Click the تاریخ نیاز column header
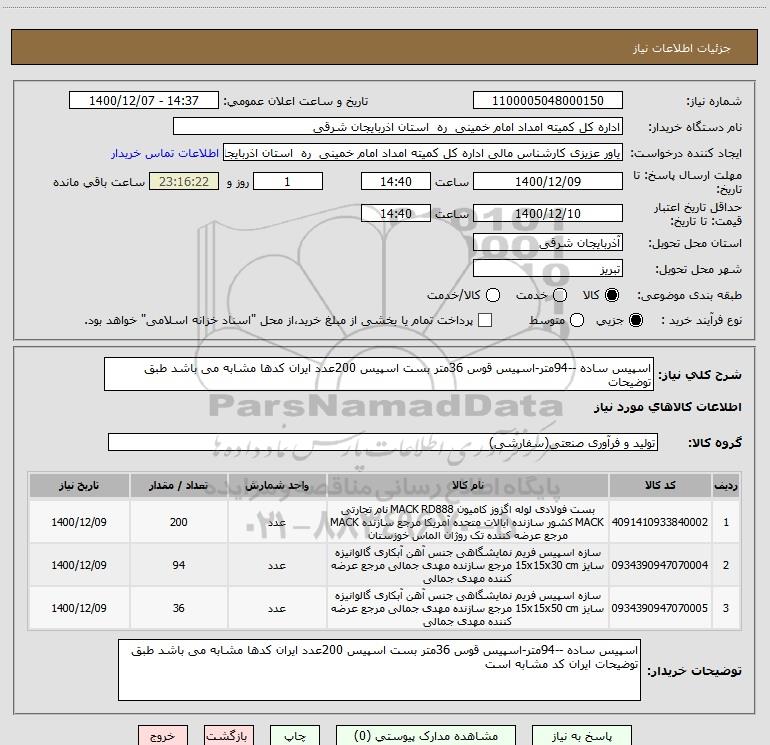Viewport: 770px width, 745px height. point(79,485)
